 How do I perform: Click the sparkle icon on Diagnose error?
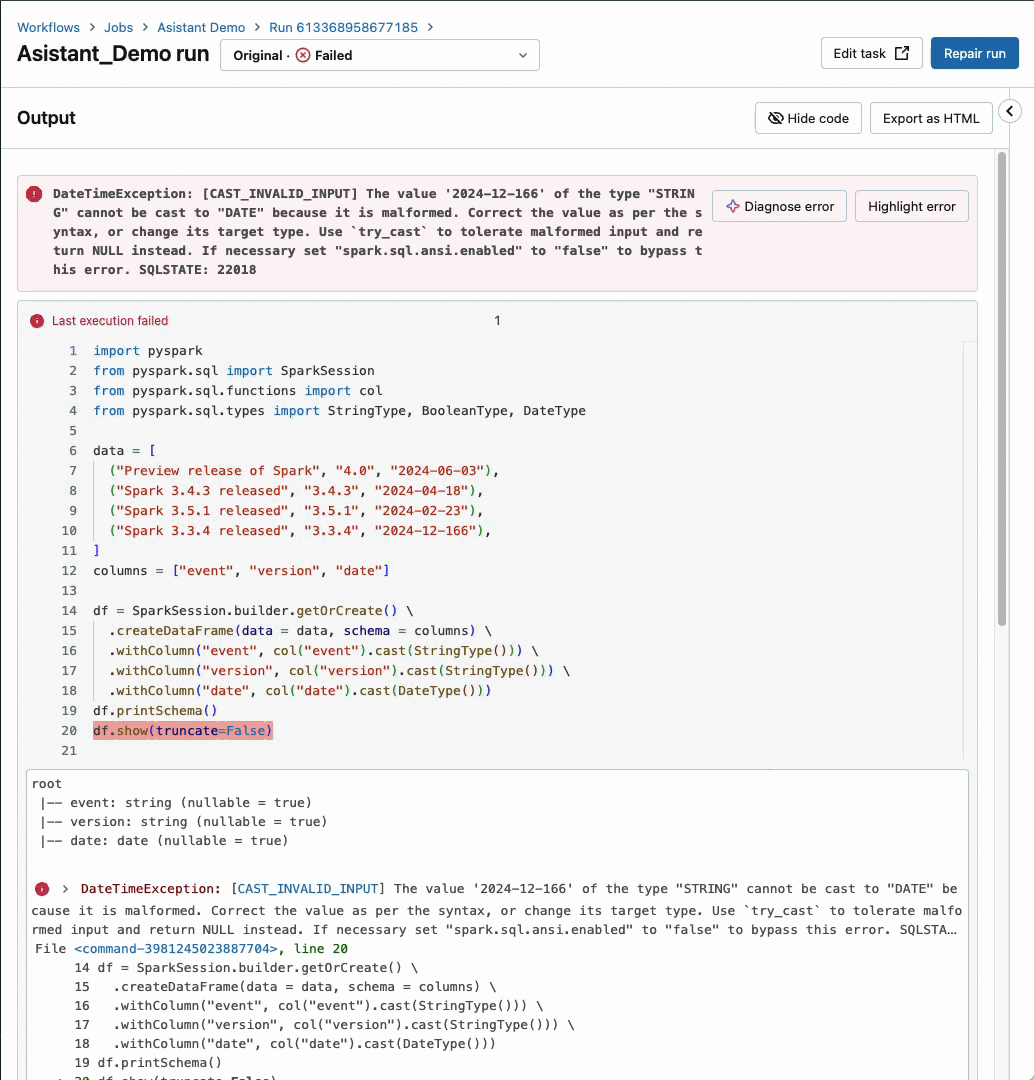tap(732, 206)
